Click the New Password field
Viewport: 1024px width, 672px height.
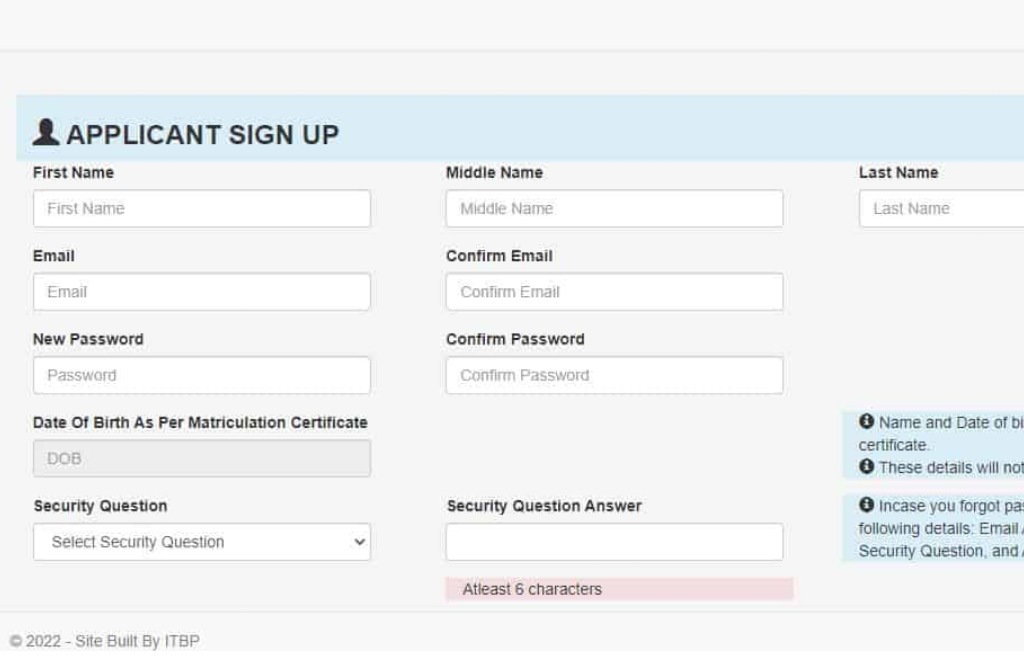point(202,376)
